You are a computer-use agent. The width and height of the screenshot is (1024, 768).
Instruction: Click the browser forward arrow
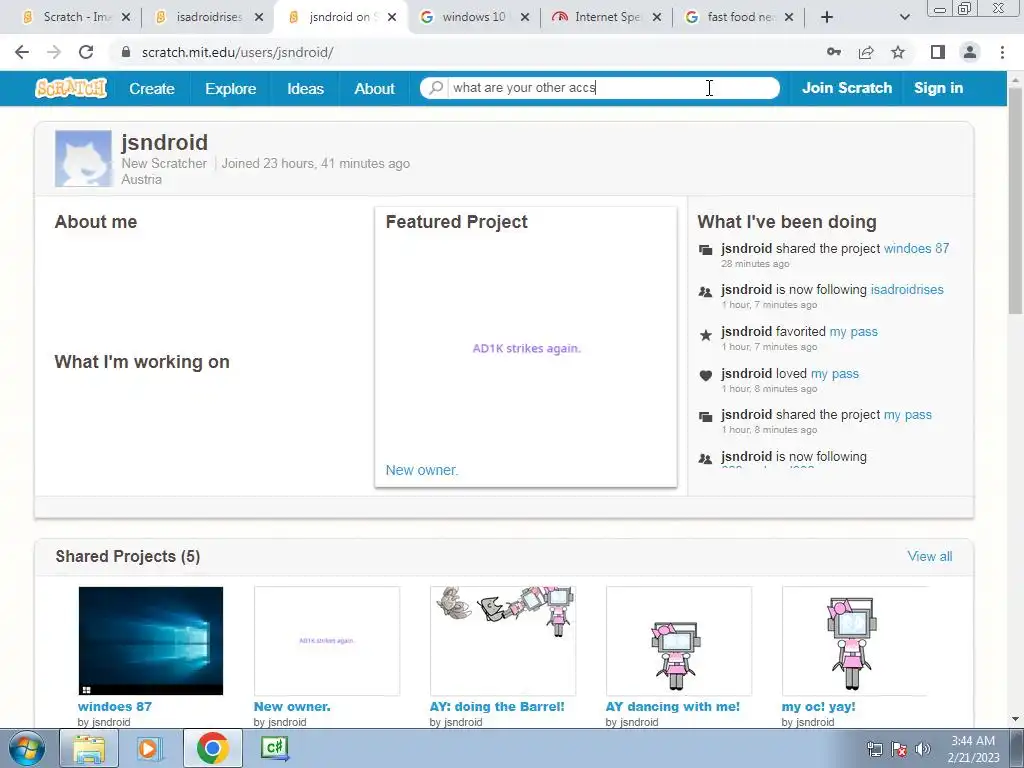(54, 52)
